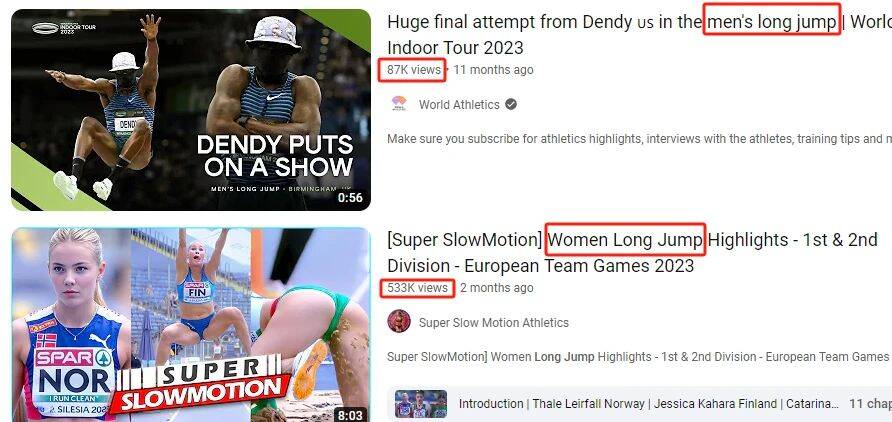Viewport: 892px width, 422px height.
Task: Click the 2 months ago timestamp
Action: pyautogui.click(x=497, y=288)
